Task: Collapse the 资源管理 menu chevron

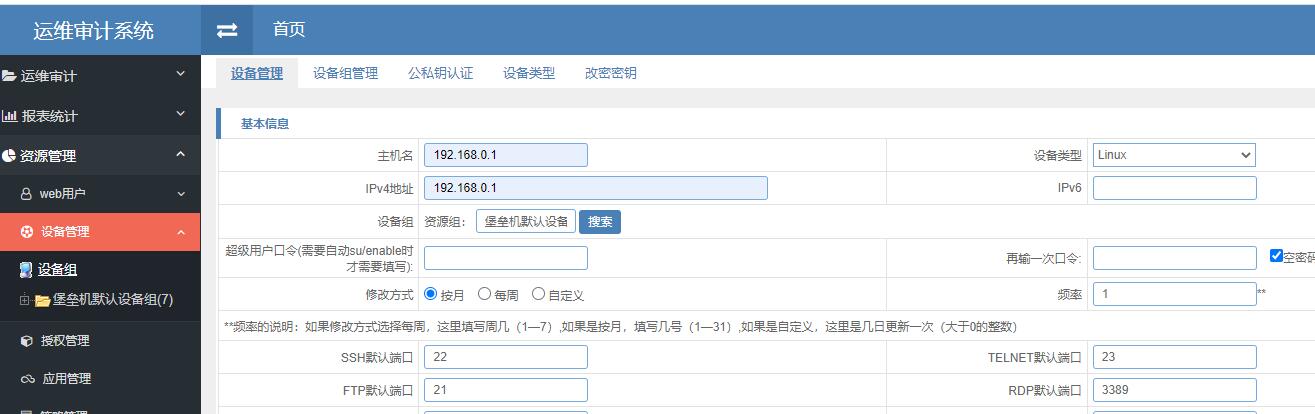Action: click(x=180, y=154)
